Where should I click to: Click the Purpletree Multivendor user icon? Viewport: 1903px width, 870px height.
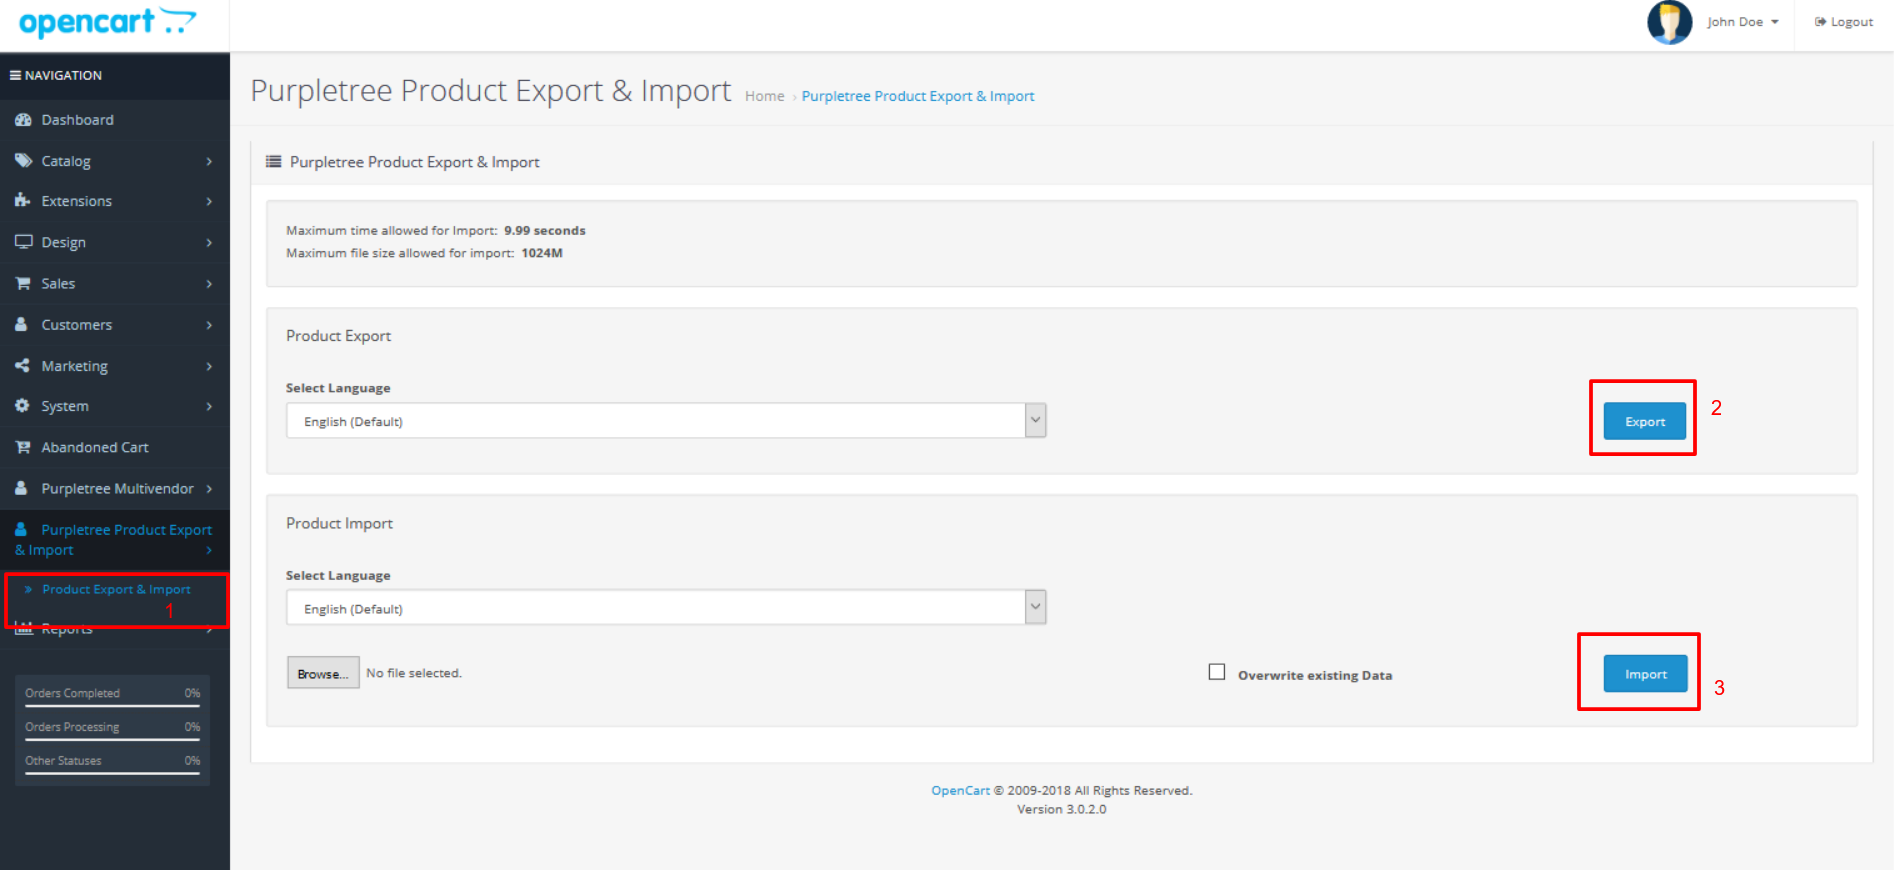[21, 488]
